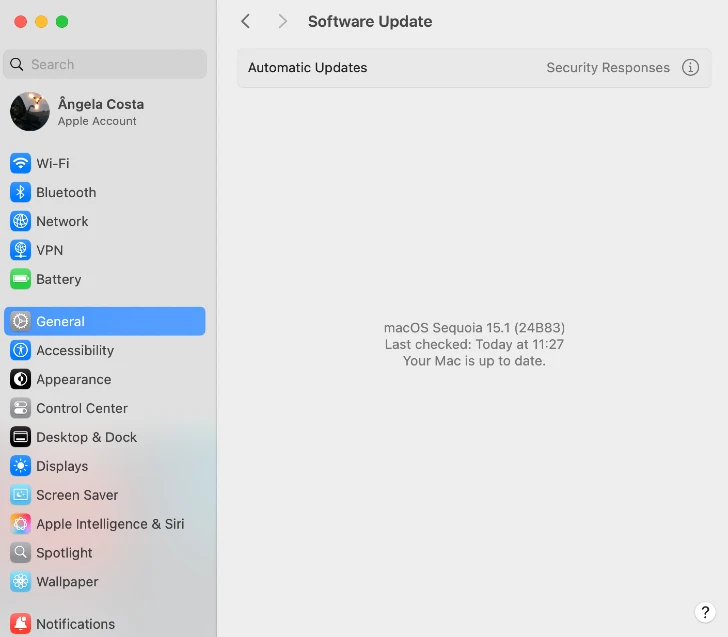
Task: Select Apple Intelligence & Siri label
Action: (110, 524)
